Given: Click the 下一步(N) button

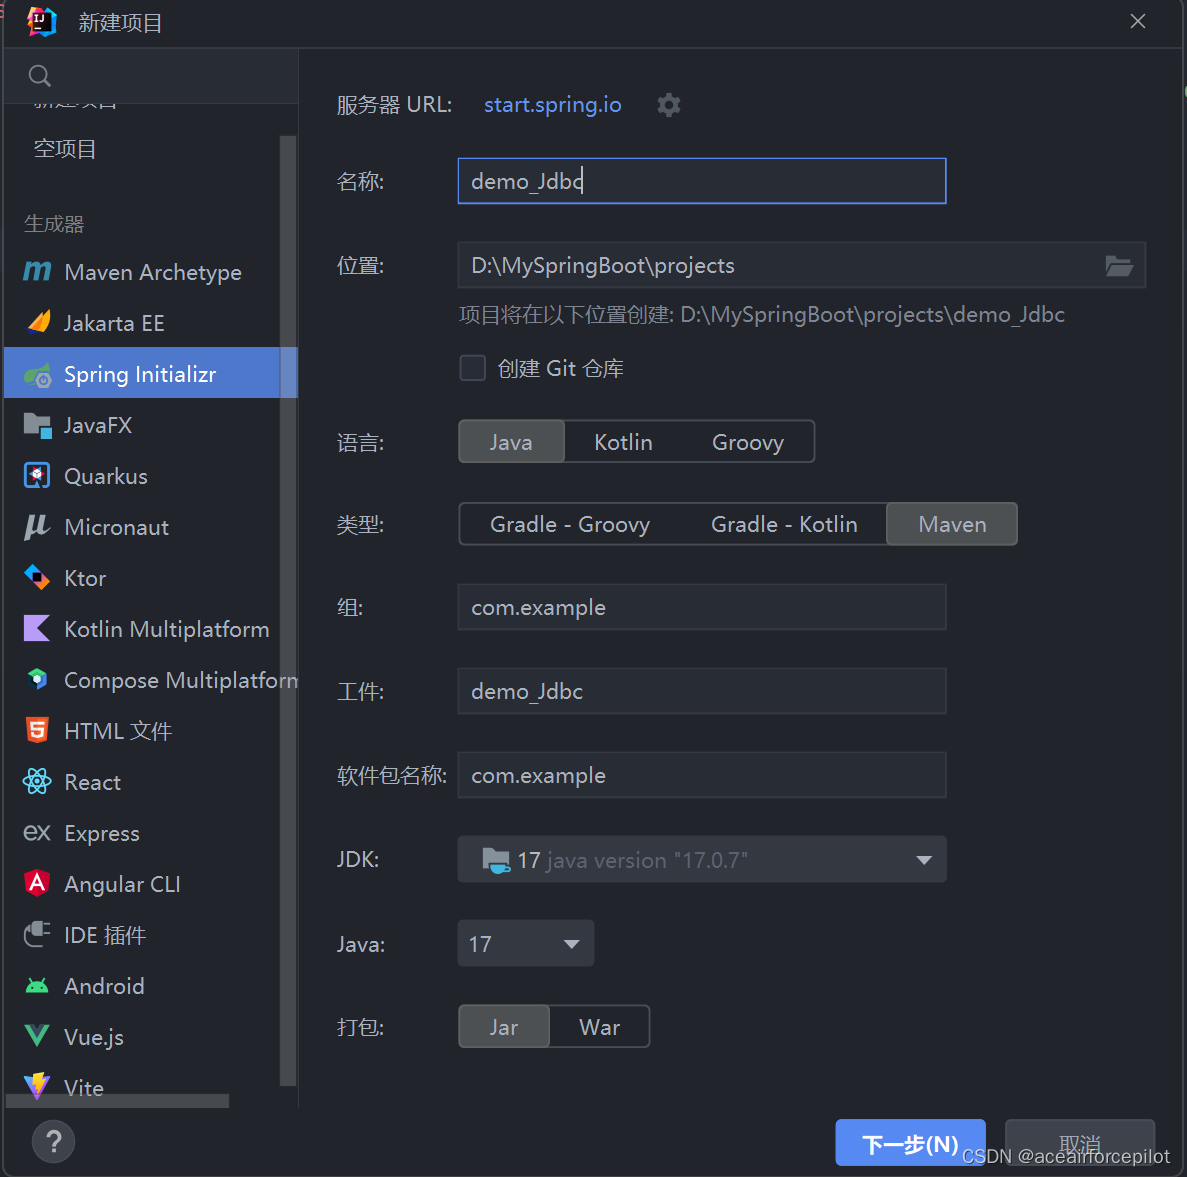Looking at the screenshot, I should pos(910,1143).
